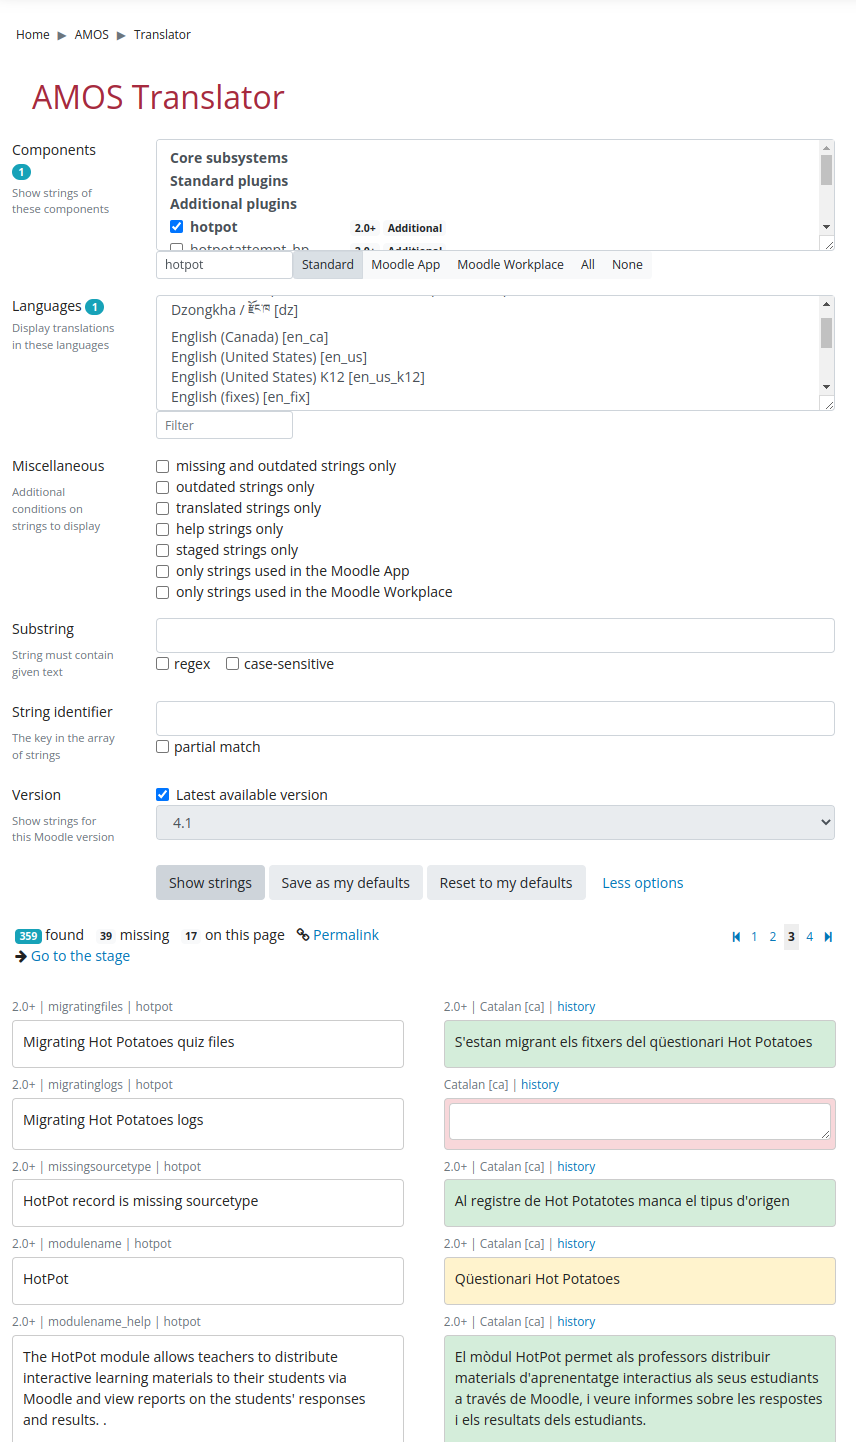Select the Moodle App components tab
The image size is (856, 1442).
click(406, 265)
